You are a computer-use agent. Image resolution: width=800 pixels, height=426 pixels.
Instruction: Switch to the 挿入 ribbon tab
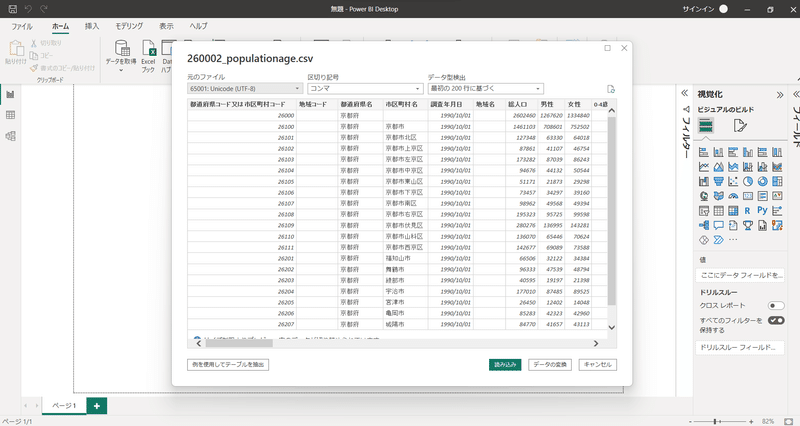click(x=92, y=26)
